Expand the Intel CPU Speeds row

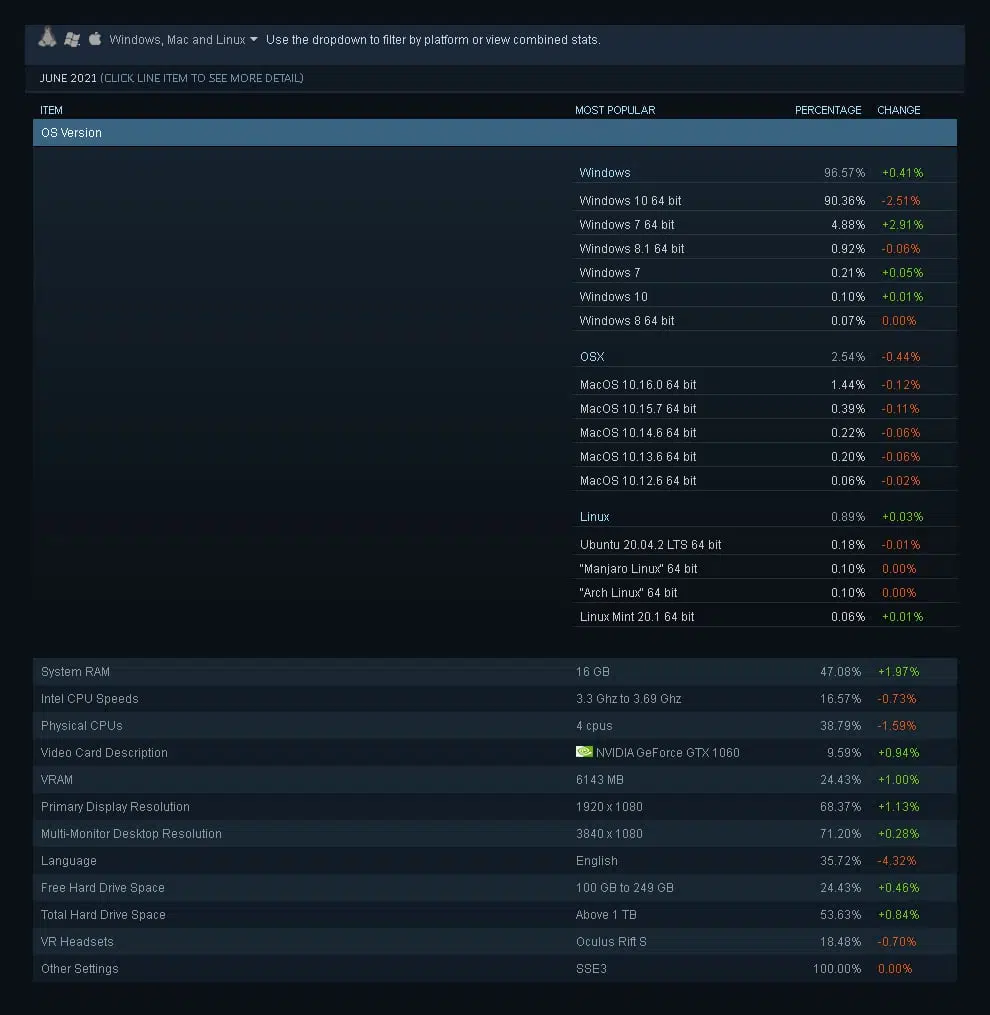(495, 699)
